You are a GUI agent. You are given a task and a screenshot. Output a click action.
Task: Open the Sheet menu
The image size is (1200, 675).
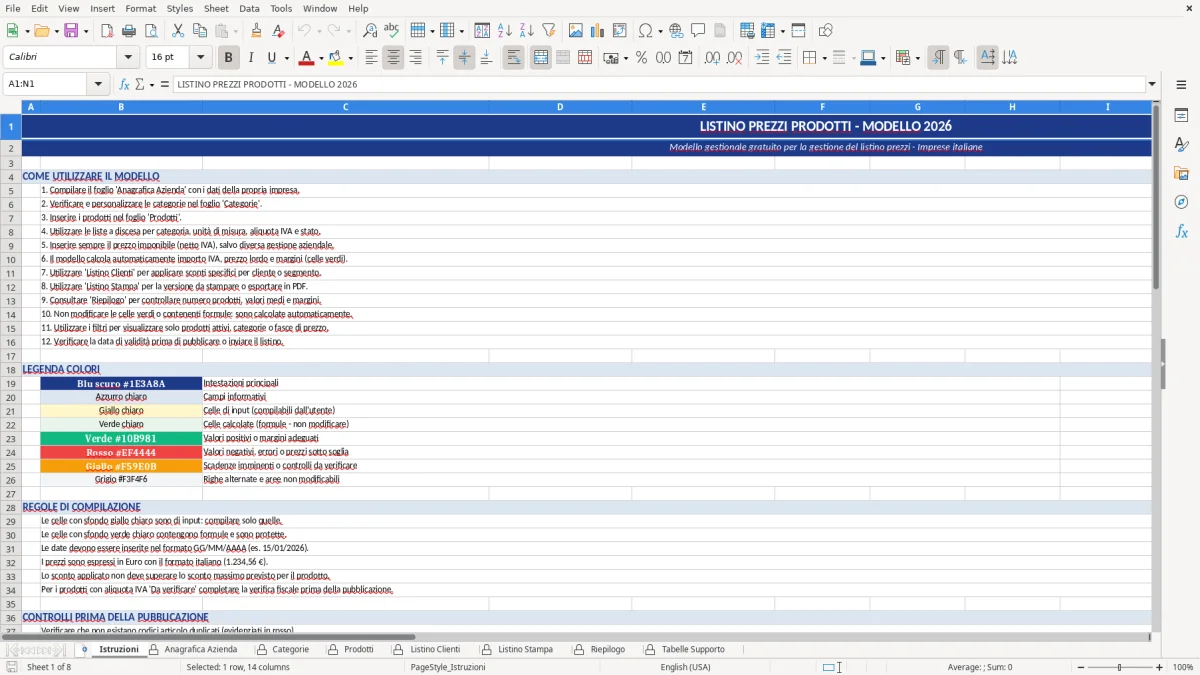pyautogui.click(x=216, y=8)
